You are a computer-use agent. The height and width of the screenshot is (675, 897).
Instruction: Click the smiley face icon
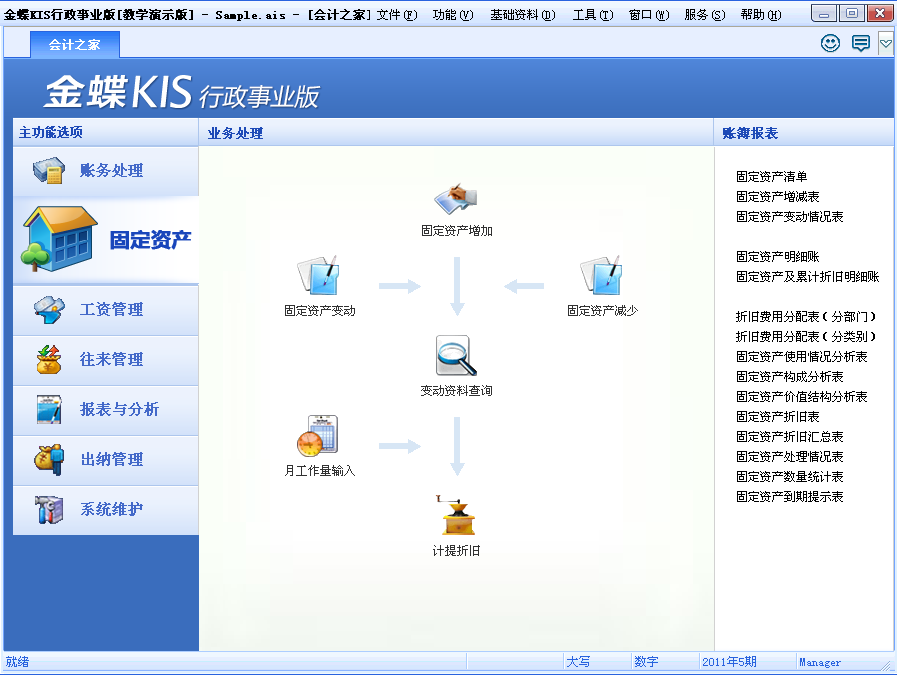click(x=830, y=43)
